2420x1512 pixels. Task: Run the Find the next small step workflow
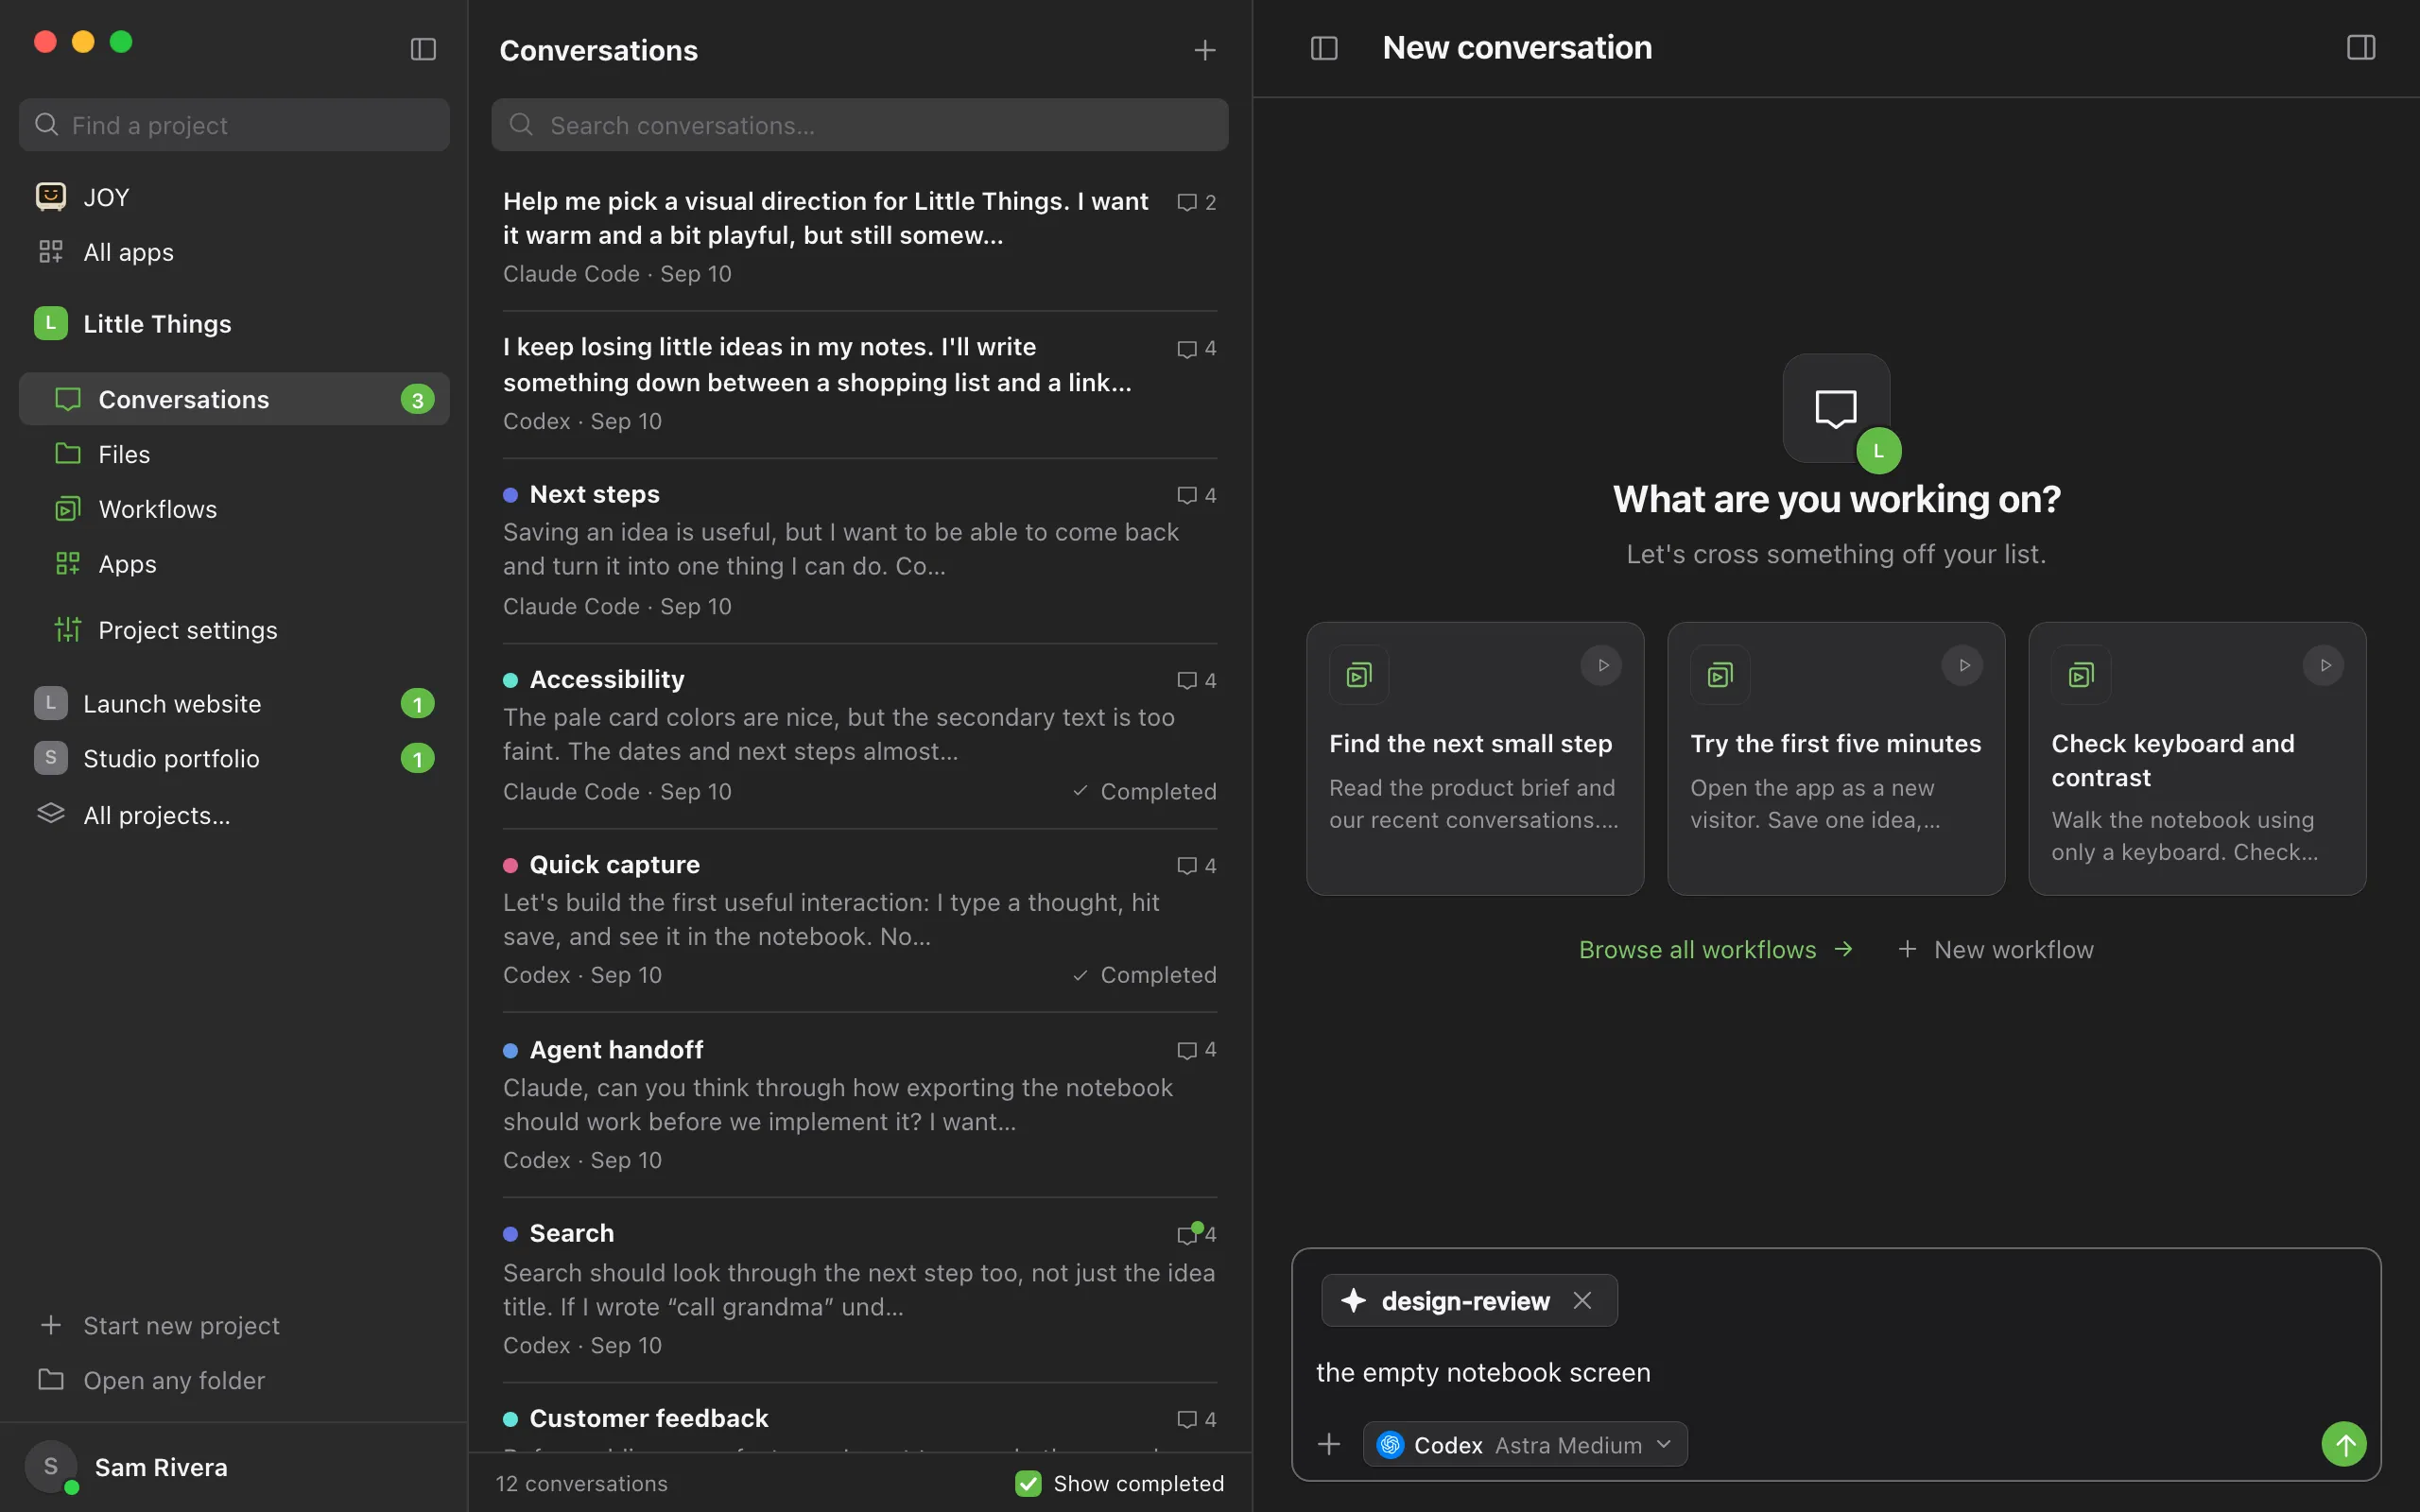(x=1602, y=665)
